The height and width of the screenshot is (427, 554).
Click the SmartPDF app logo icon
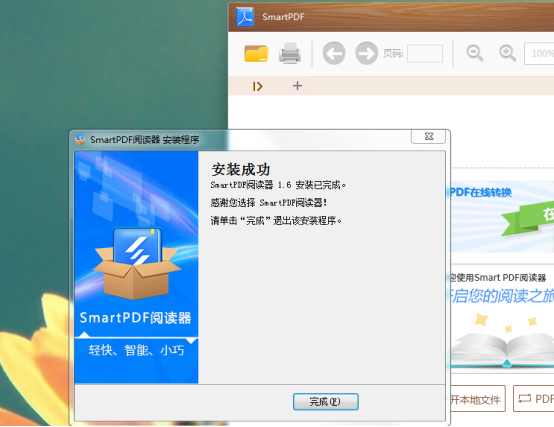pyautogui.click(x=246, y=17)
